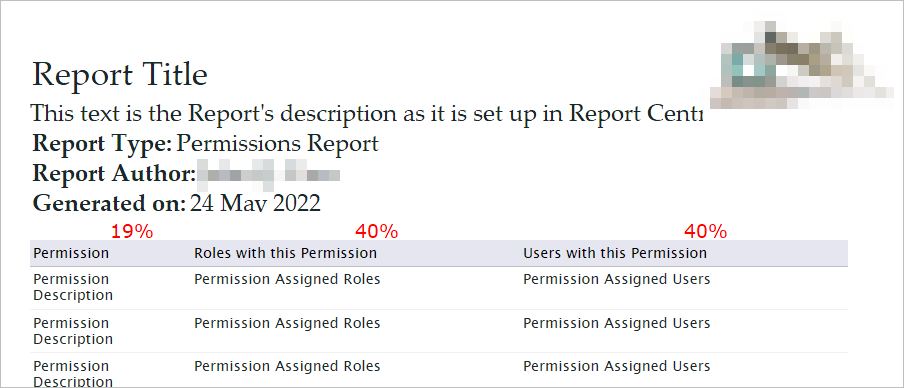Click the 40% label above Users column
The image size is (904, 388).
coord(706,232)
